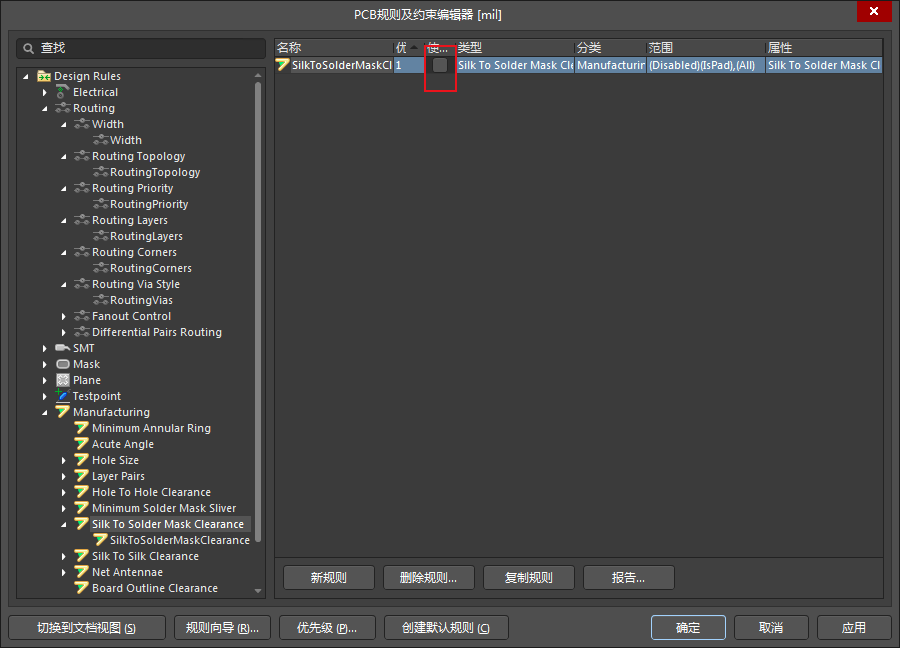This screenshot has width=900, height=648.
Task: Enable the SilkToSolderMaskClearance rule checkbox
Action: point(440,65)
